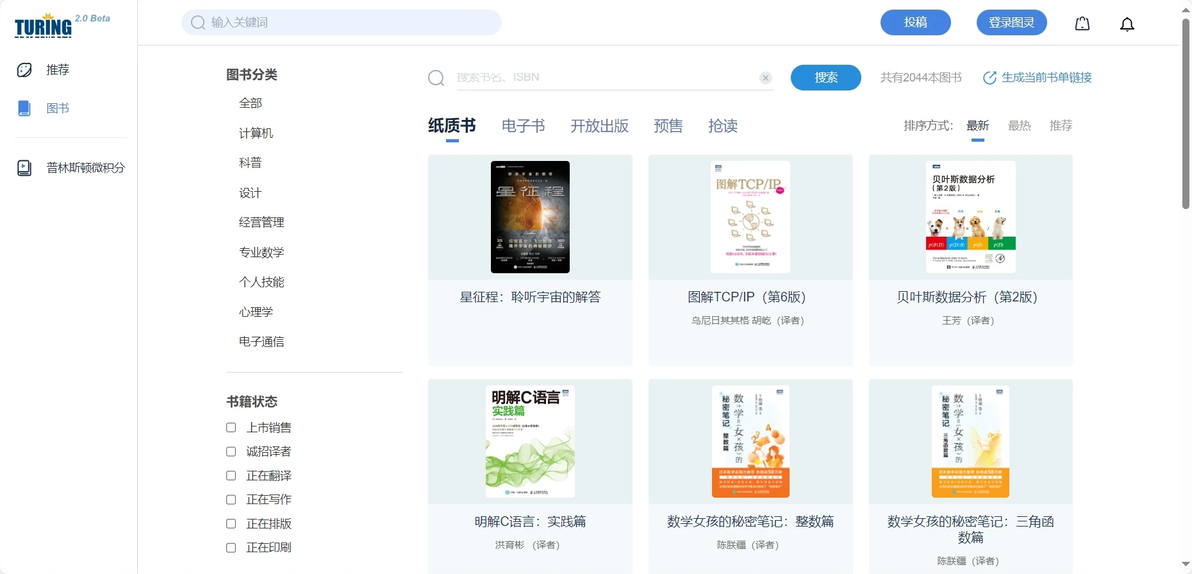Toggle the 正在排版 checkbox

coord(231,523)
